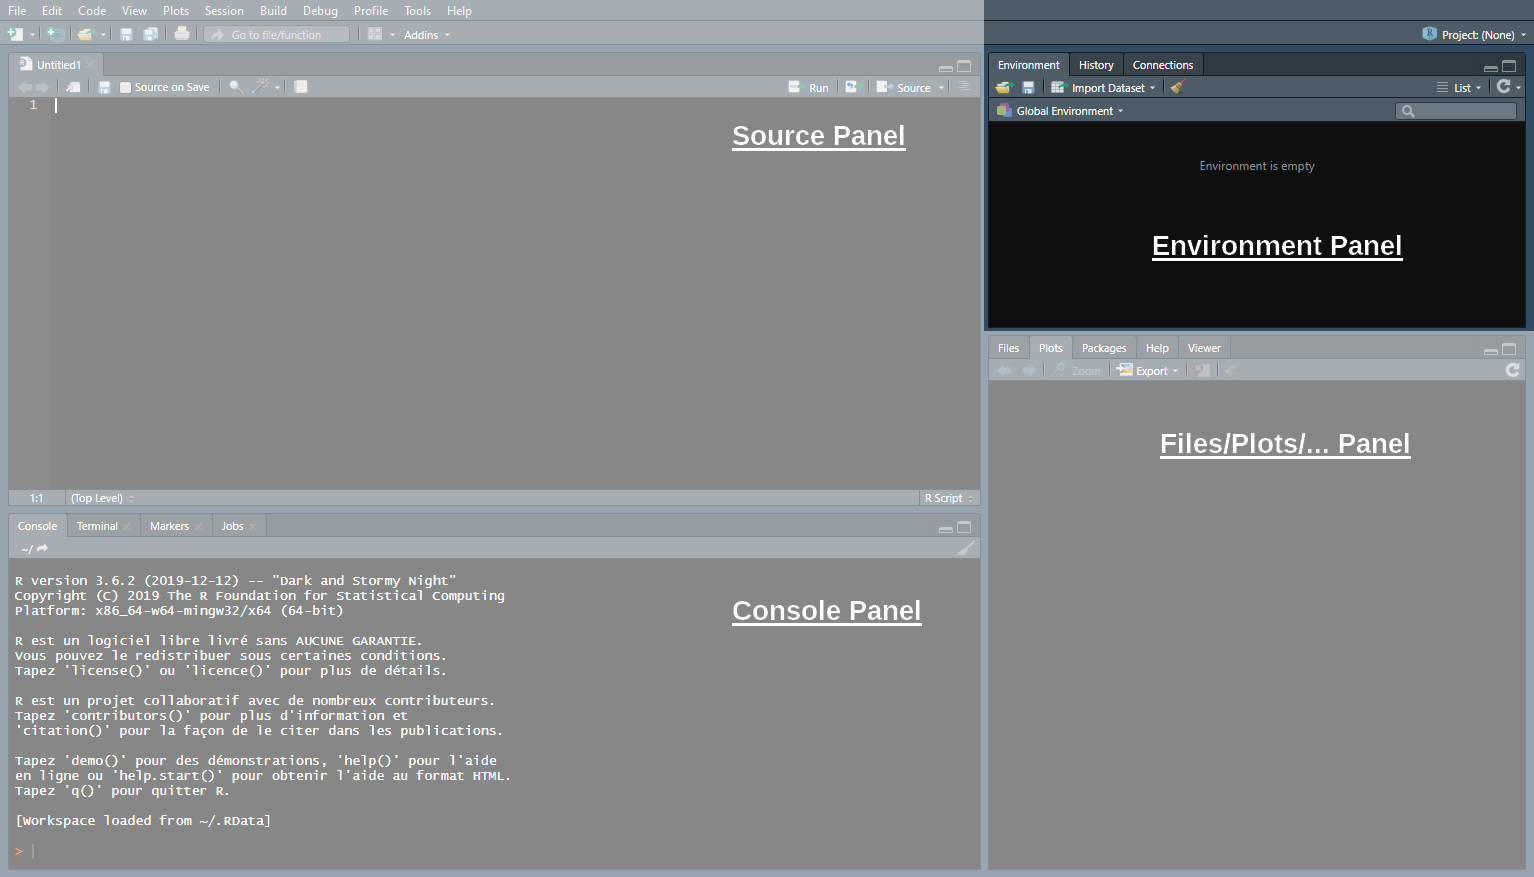Screen dimensions: 1534x877
Task: Open the Session menu
Action: (224, 11)
